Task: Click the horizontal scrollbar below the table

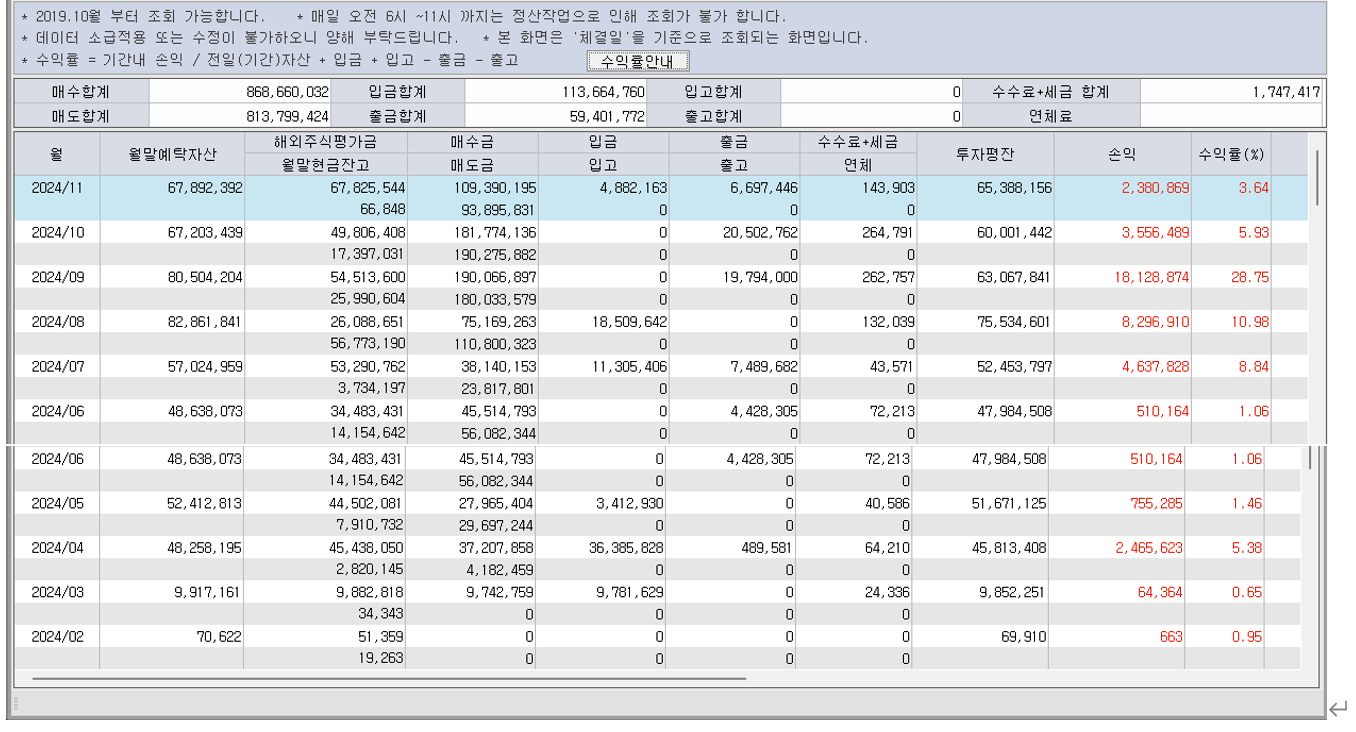Action: tap(388, 678)
